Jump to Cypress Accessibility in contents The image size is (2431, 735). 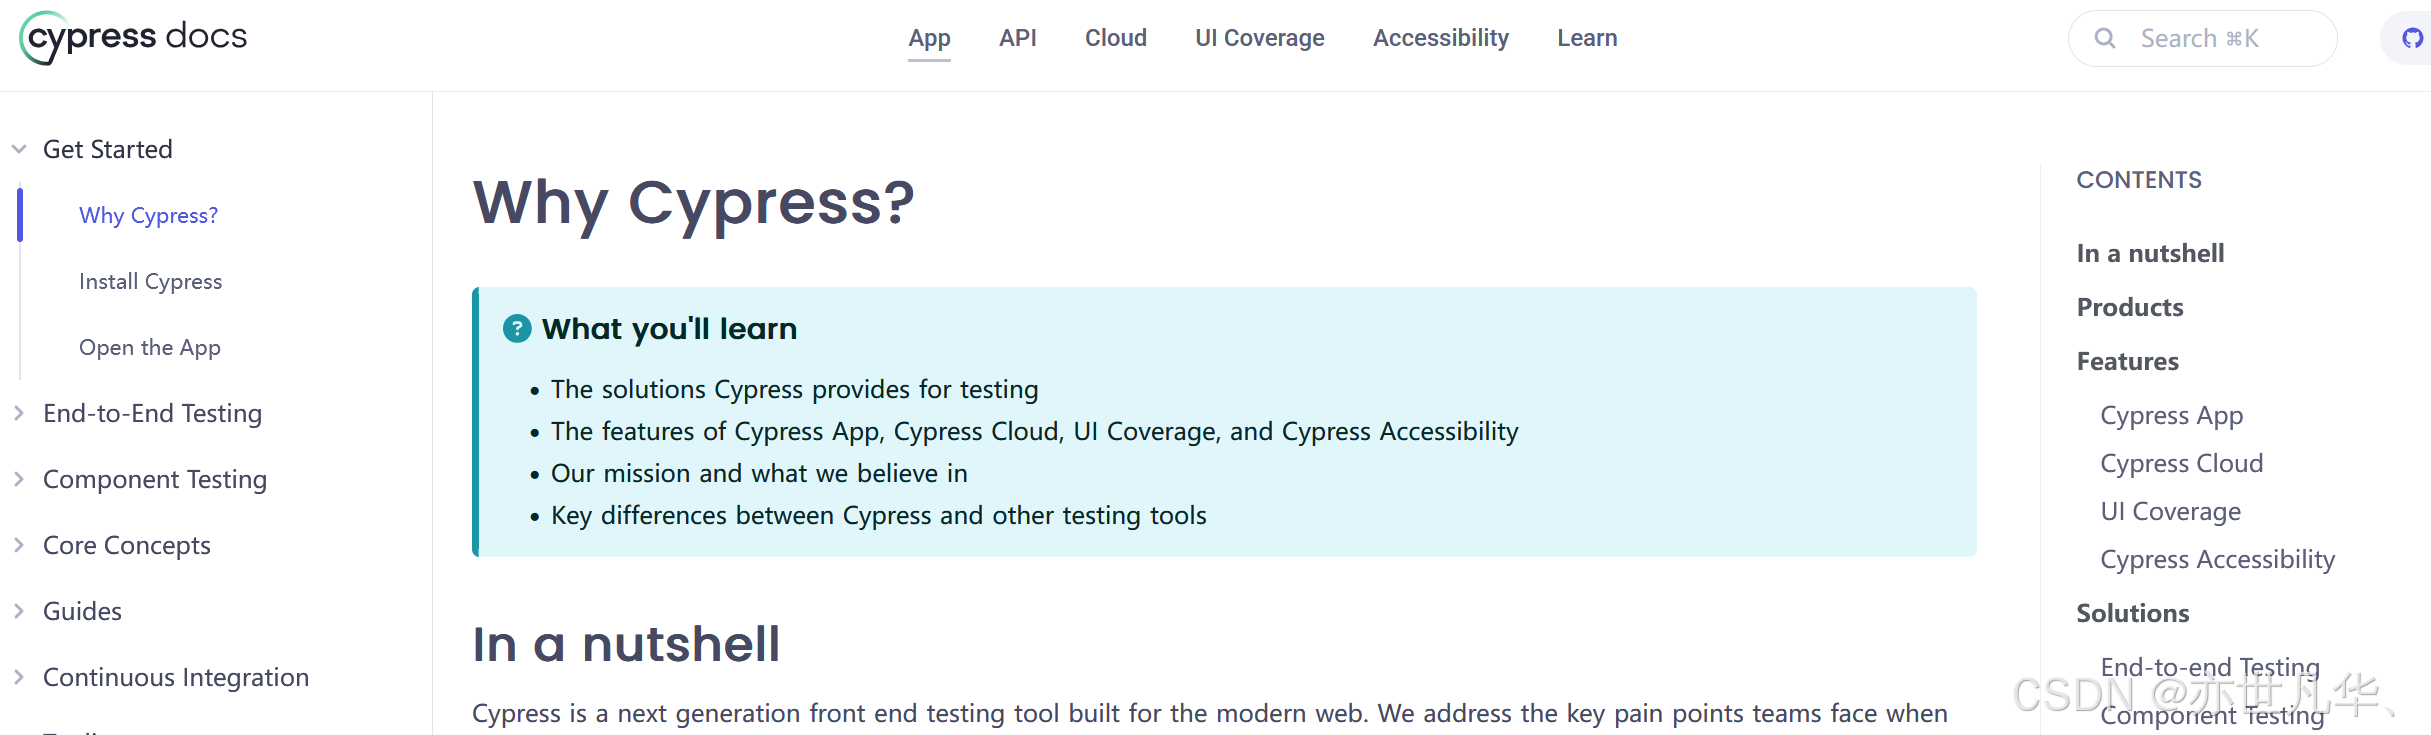coord(2217,559)
